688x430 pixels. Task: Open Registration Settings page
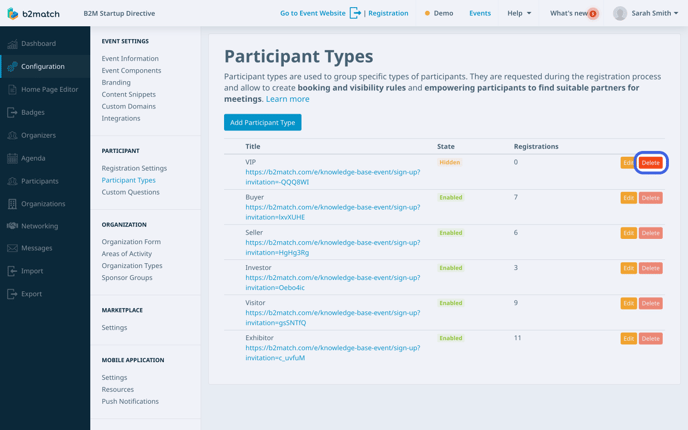tap(134, 168)
